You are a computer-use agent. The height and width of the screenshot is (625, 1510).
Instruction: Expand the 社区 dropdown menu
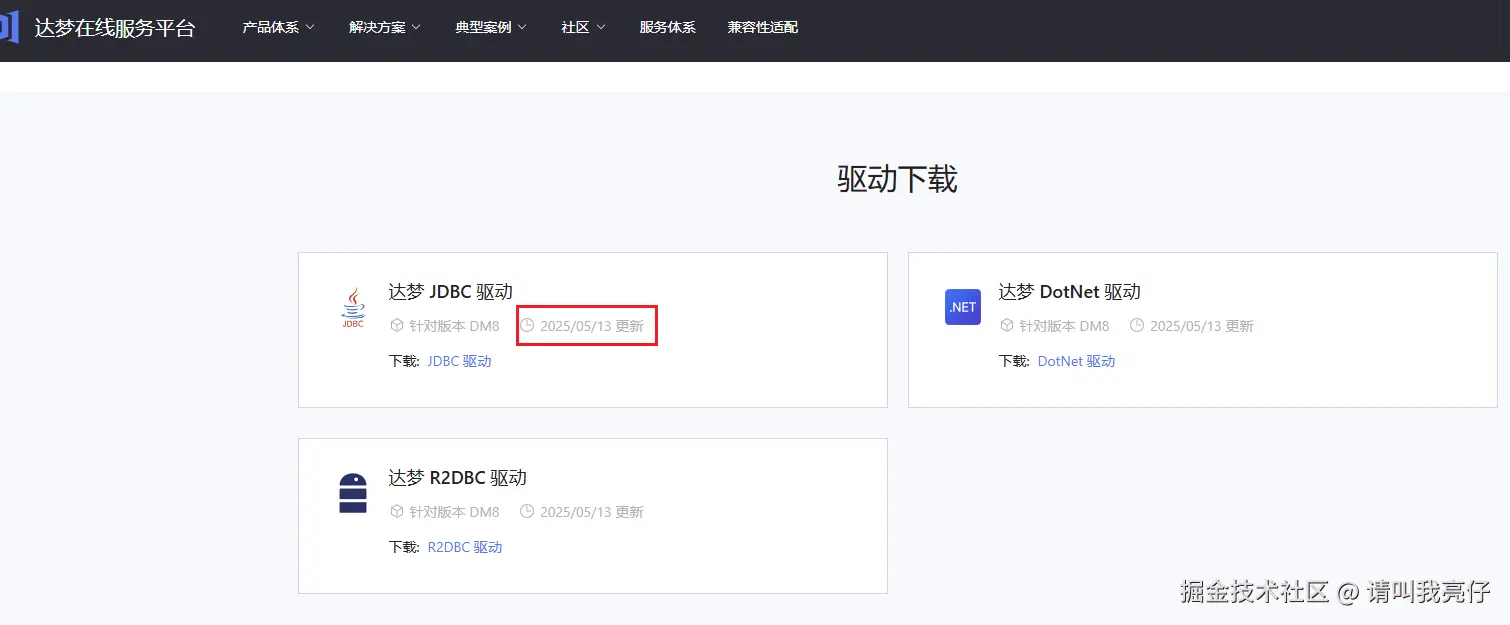pyautogui.click(x=584, y=27)
